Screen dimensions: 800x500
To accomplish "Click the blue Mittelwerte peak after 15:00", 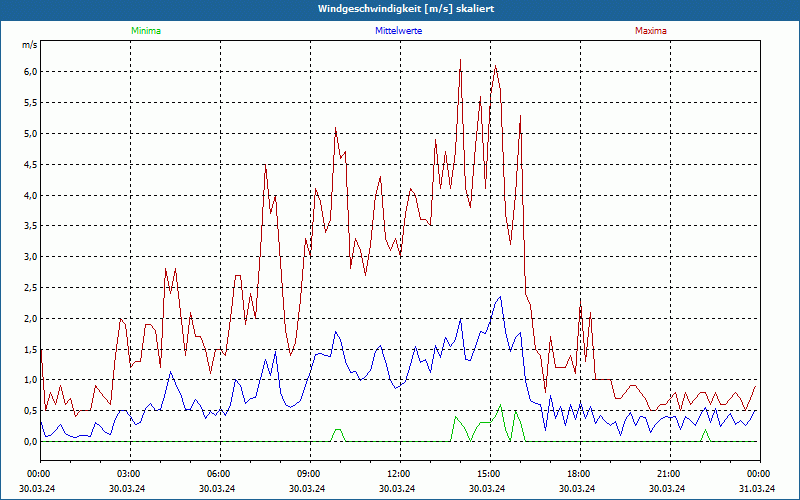I will coord(500,296).
